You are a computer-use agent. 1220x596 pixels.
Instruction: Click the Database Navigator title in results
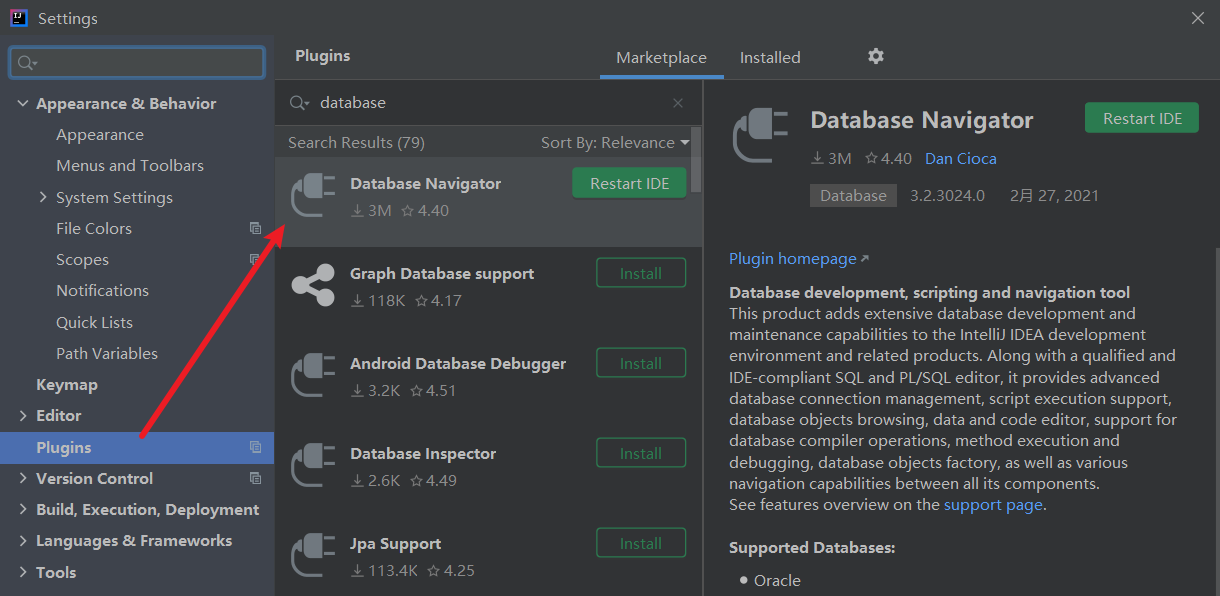pyautogui.click(x=425, y=183)
